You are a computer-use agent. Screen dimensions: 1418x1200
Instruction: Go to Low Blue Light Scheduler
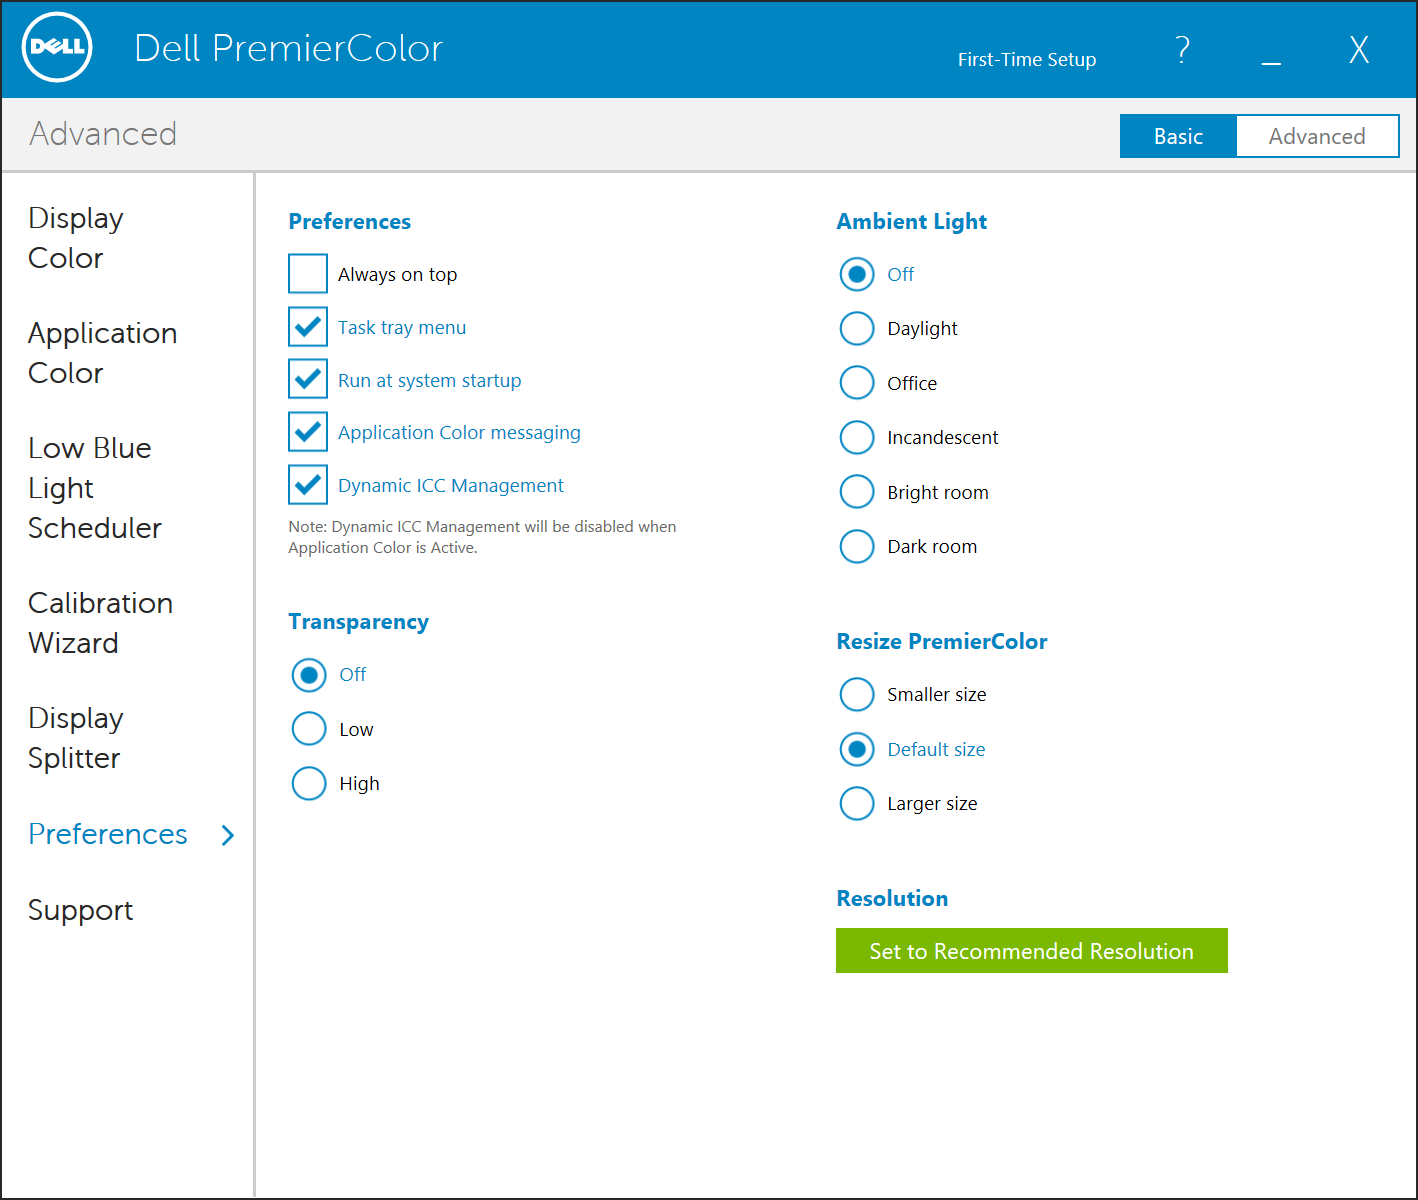coord(94,488)
